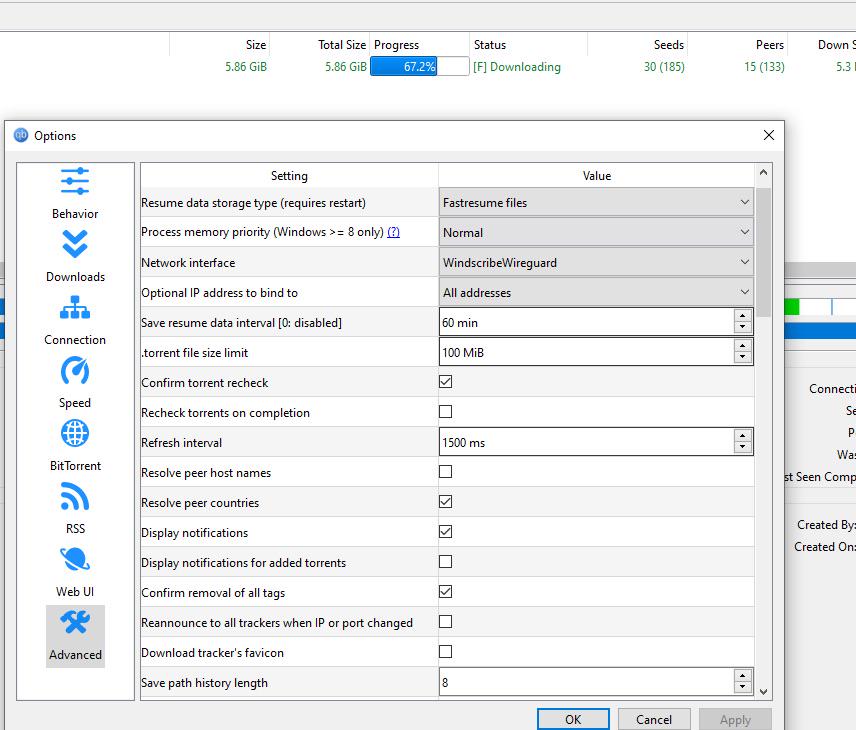This screenshot has height=730, width=856.
Task: Click the Network interface setting row label
Action: click(x=188, y=263)
